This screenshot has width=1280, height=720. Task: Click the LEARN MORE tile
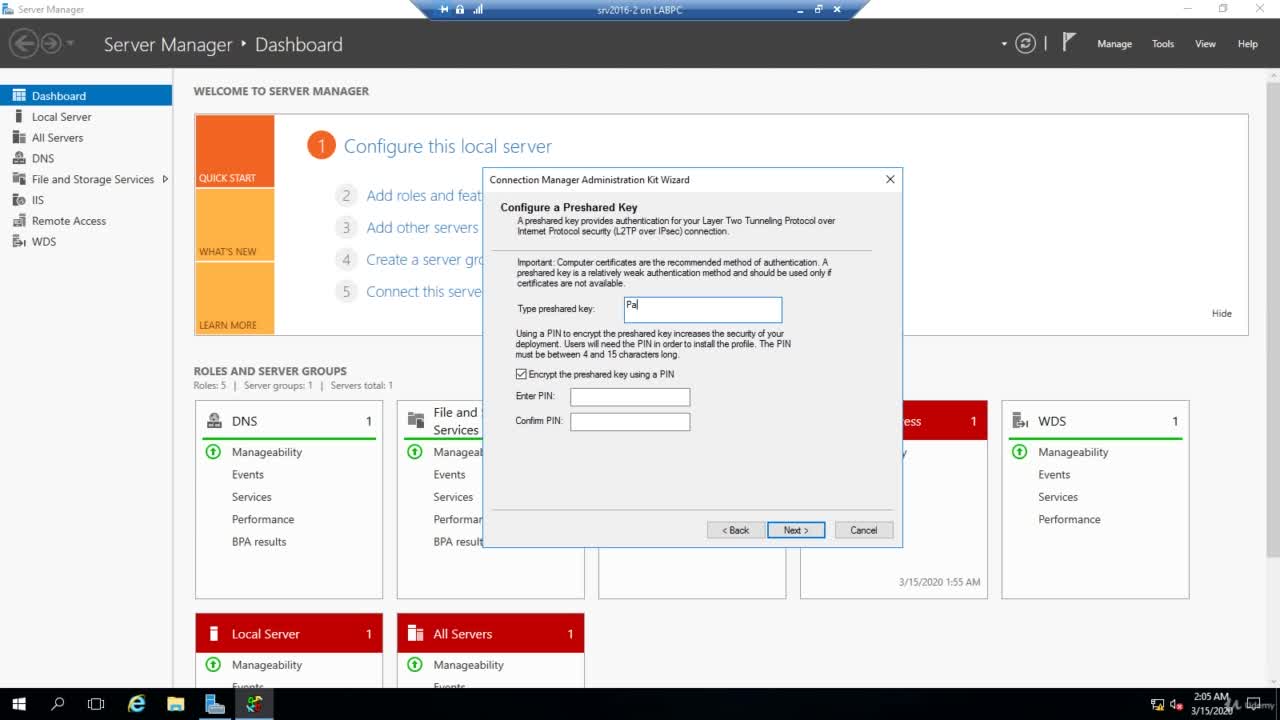(235, 298)
